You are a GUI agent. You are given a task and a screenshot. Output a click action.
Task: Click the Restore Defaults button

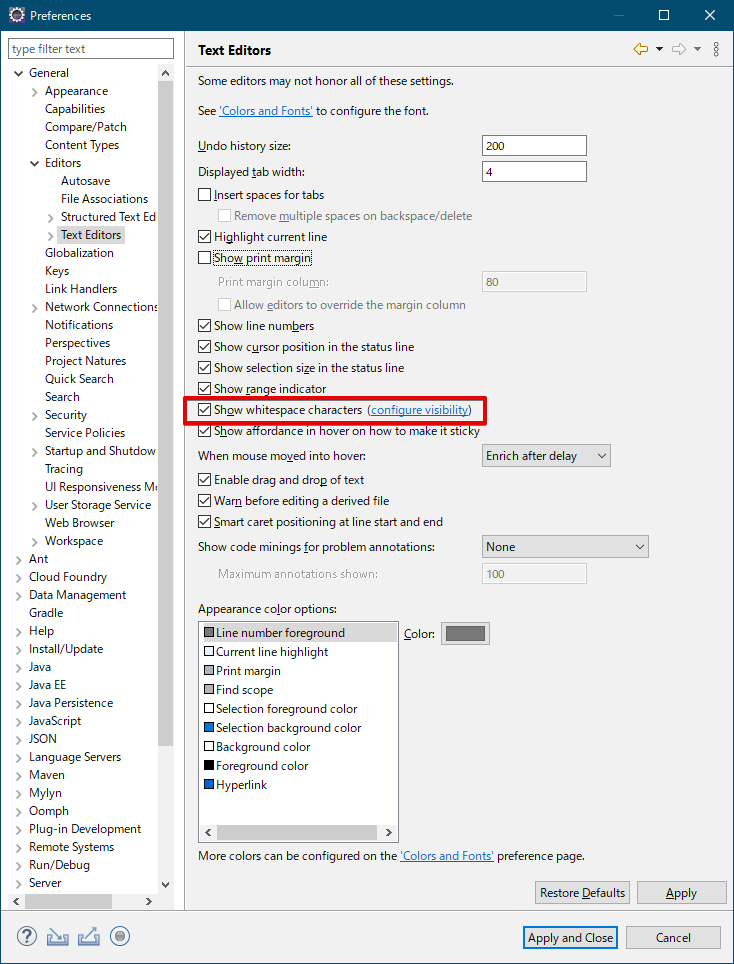tap(582, 893)
